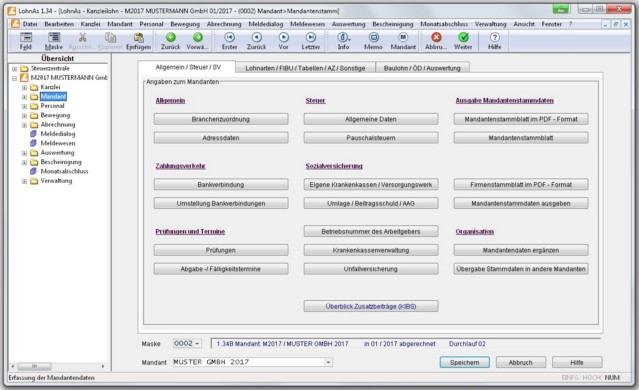Screen dimensions: 639x390
Task: Select the Mandant folder in tree
Action: [x=53, y=96]
